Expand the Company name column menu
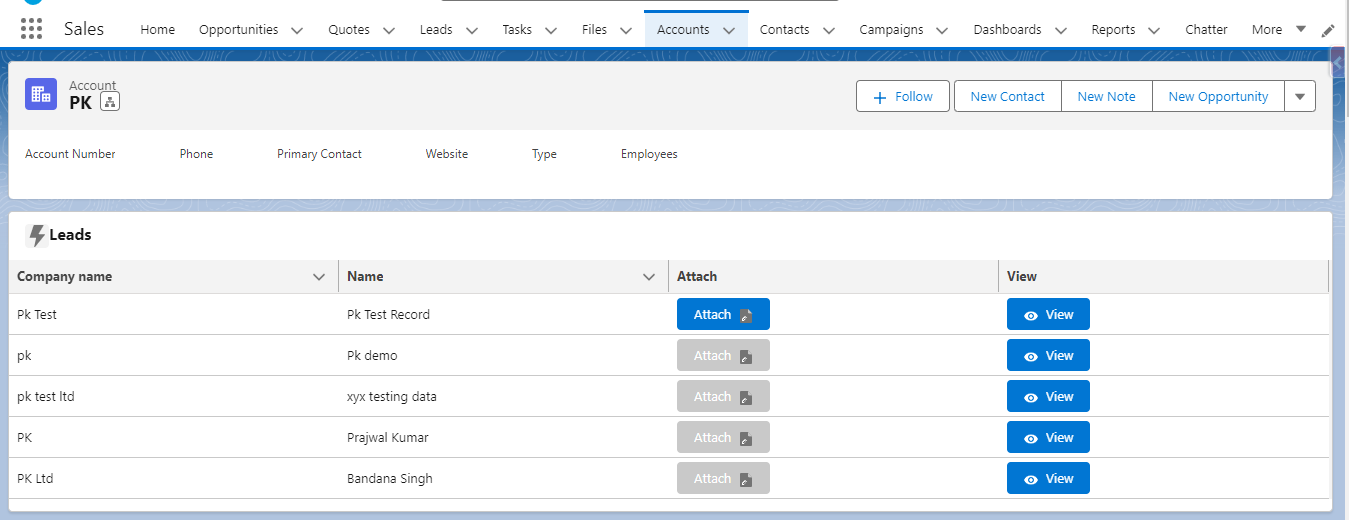Image resolution: width=1349 pixels, height=520 pixels. click(x=319, y=277)
